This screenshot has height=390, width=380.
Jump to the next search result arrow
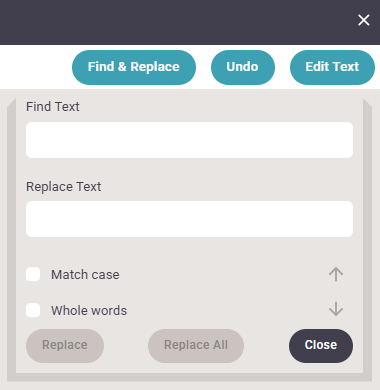pos(336,309)
